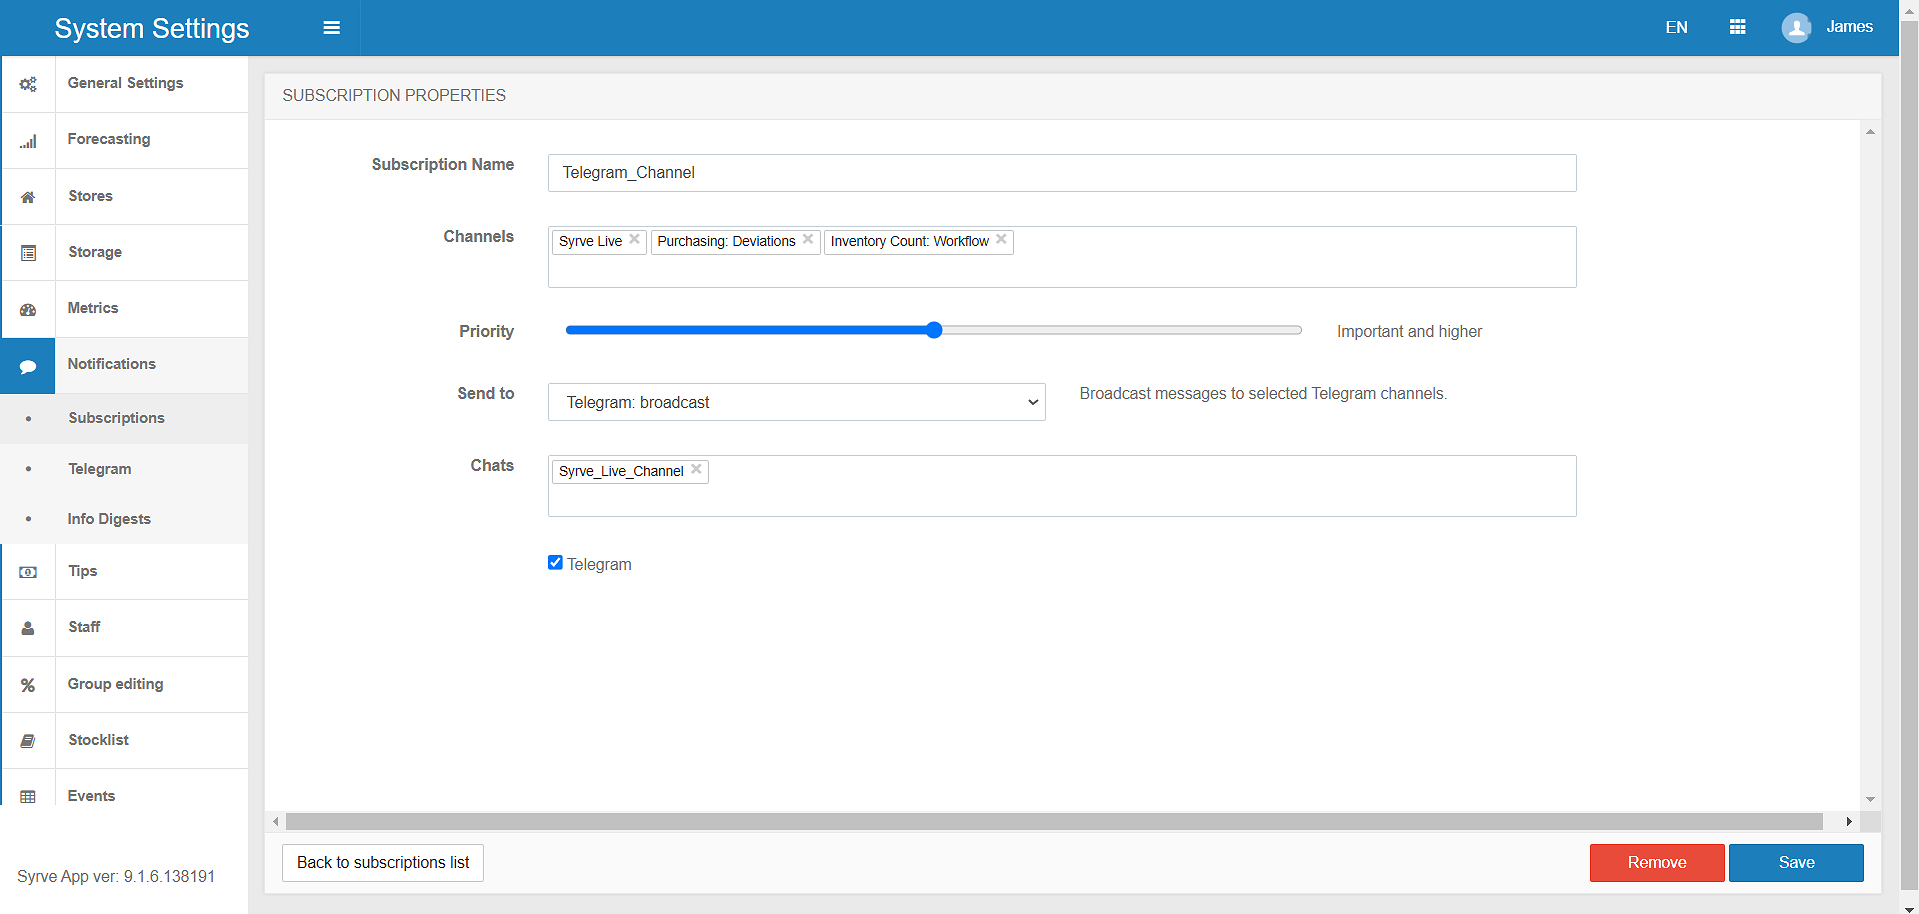Click the Priority slider handle

(x=934, y=330)
